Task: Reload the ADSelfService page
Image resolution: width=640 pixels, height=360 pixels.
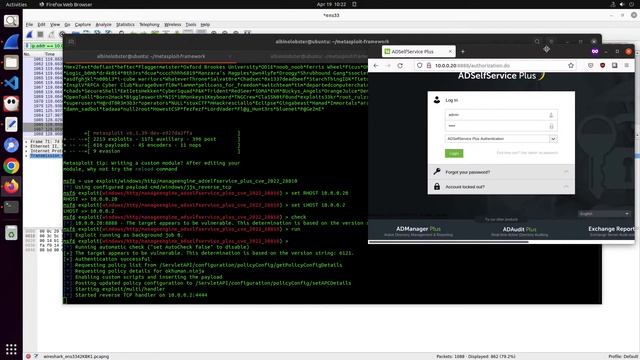Action: tap(400, 65)
